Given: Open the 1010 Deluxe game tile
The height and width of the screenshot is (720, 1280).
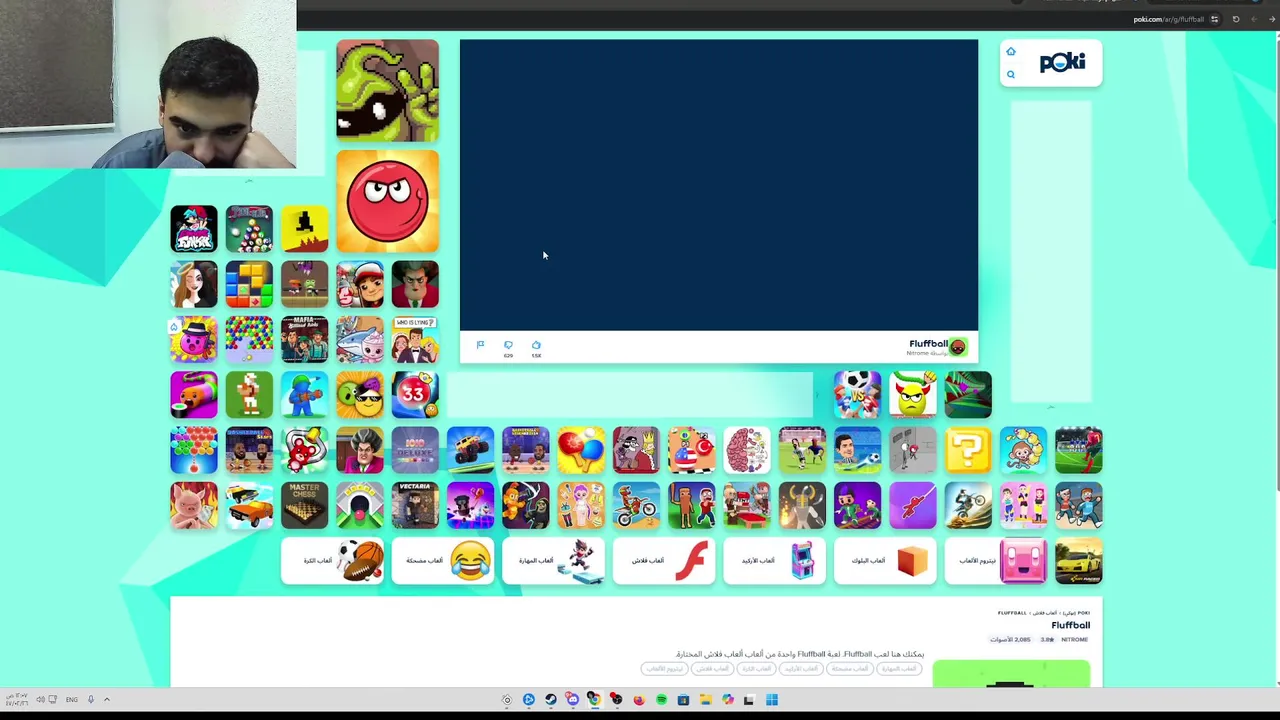Looking at the screenshot, I should [415, 450].
